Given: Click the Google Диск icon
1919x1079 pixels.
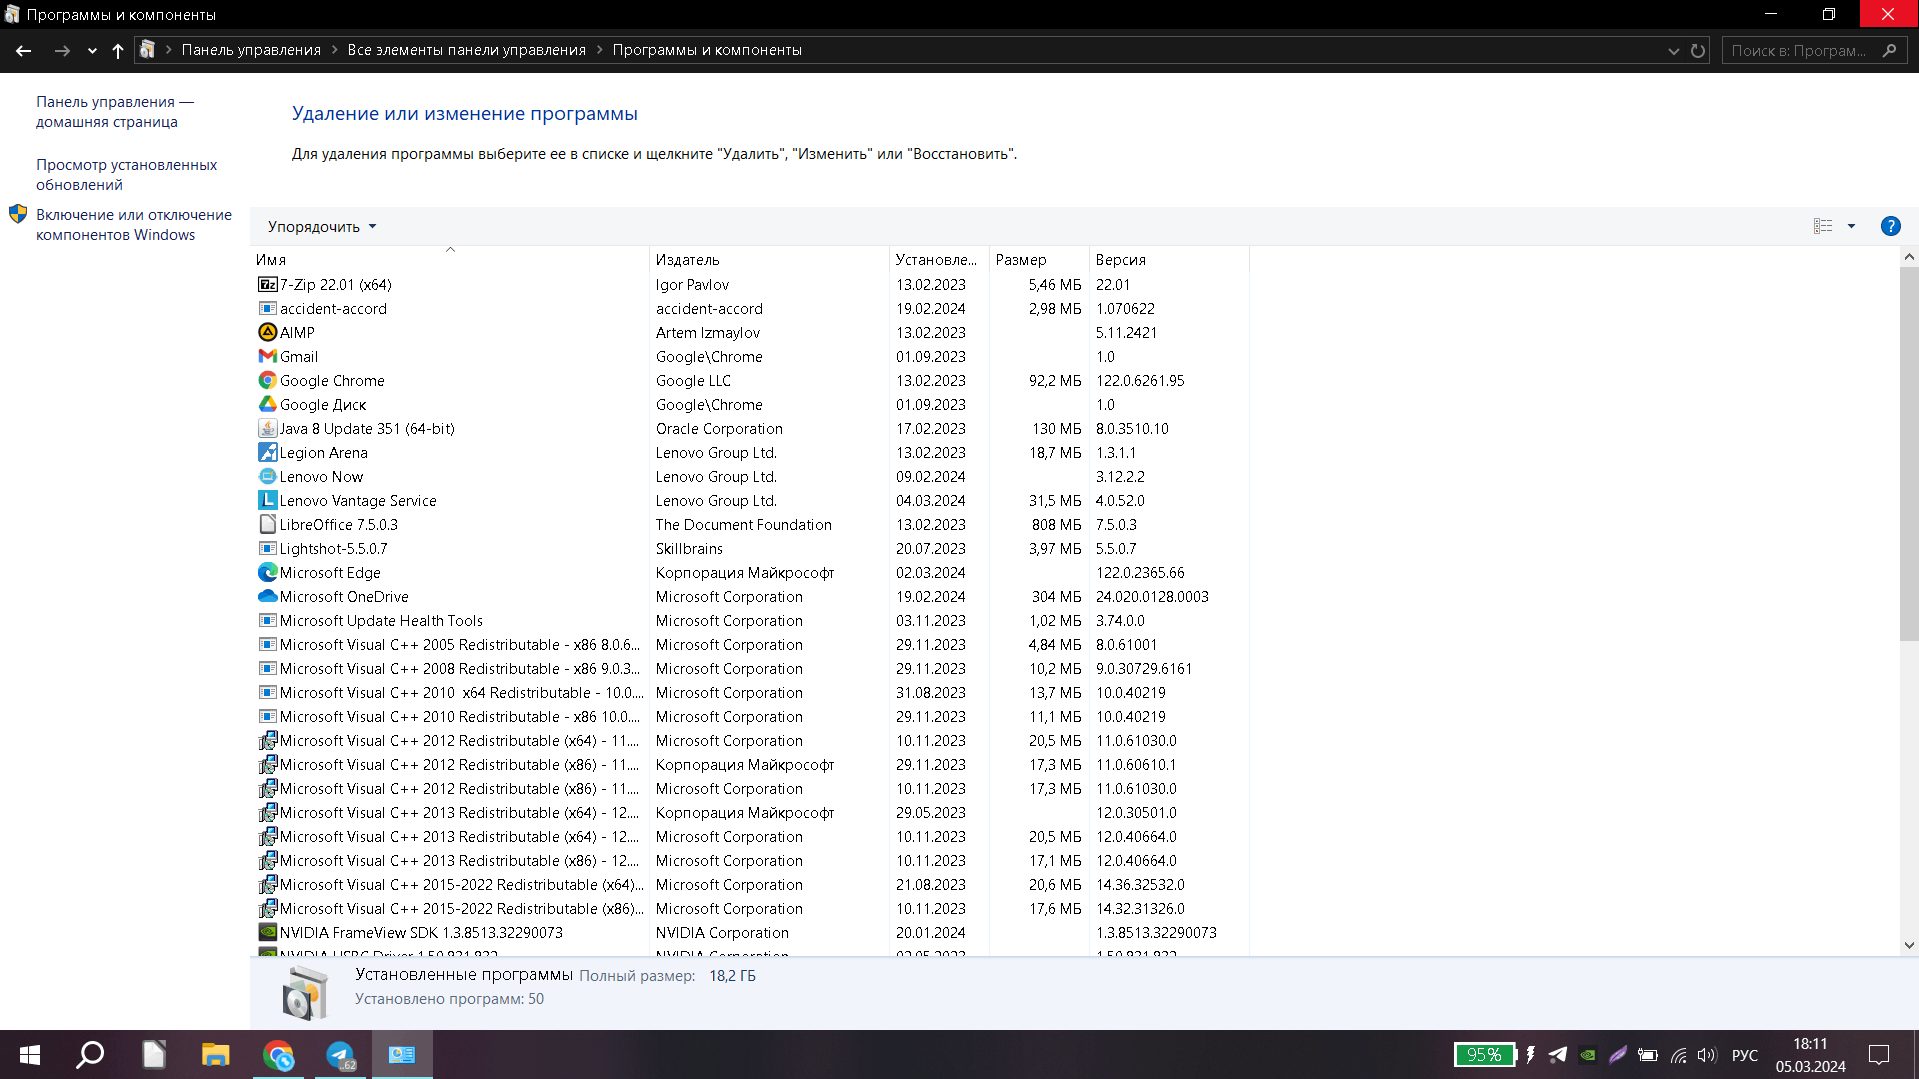Looking at the screenshot, I should [267, 404].
